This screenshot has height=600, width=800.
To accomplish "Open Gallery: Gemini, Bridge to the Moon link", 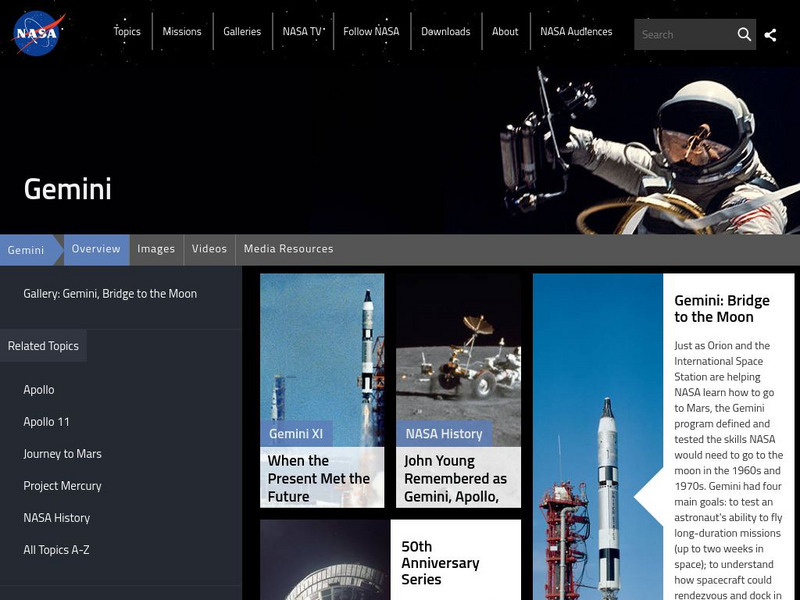I will click(x=110, y=294).
